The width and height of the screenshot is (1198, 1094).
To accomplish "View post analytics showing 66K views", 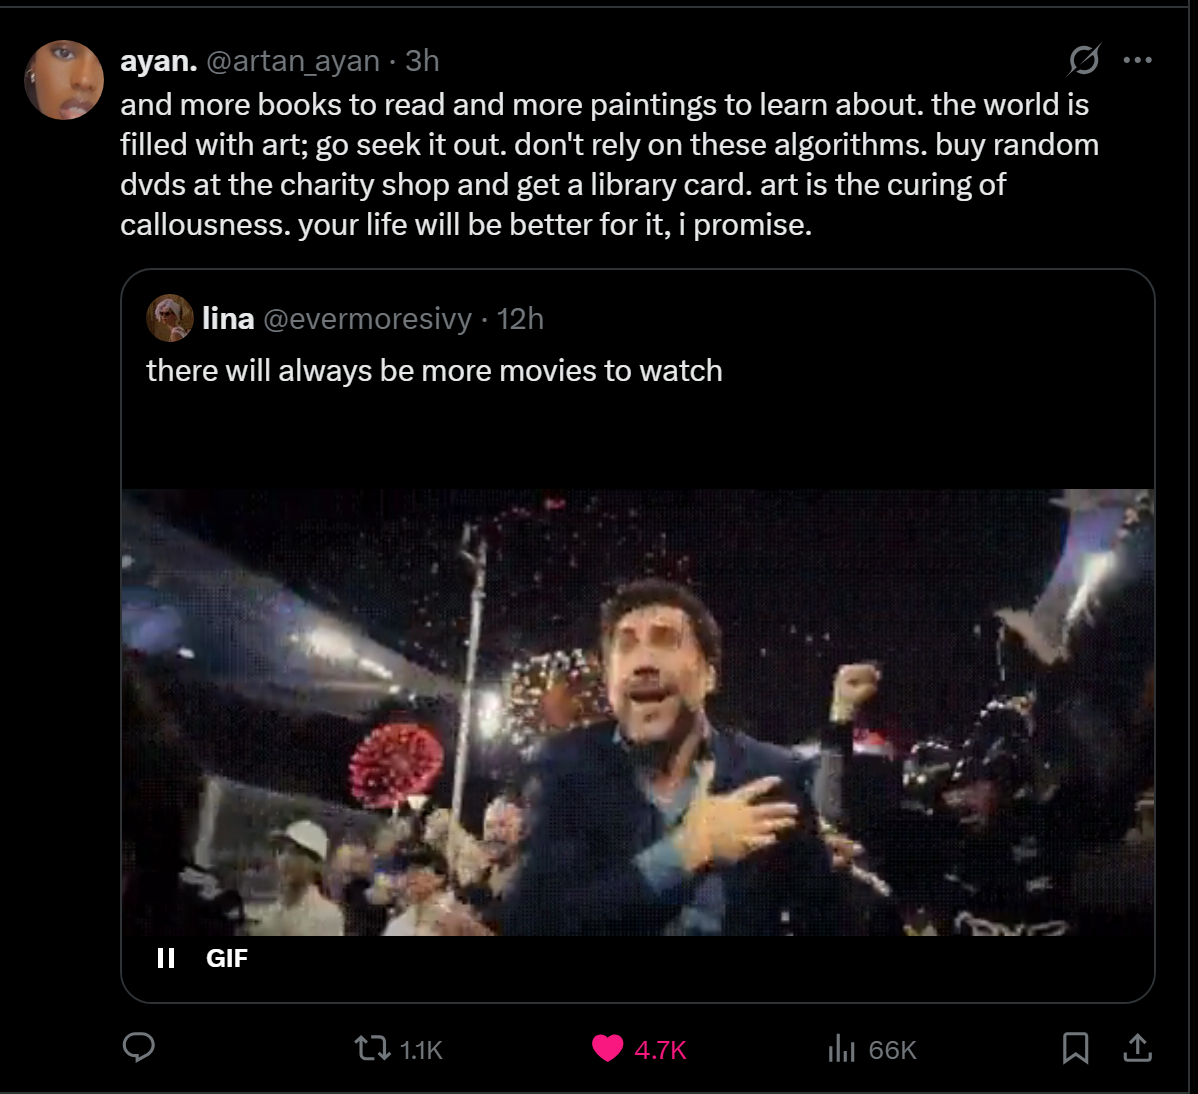I will click(871, 1049).
